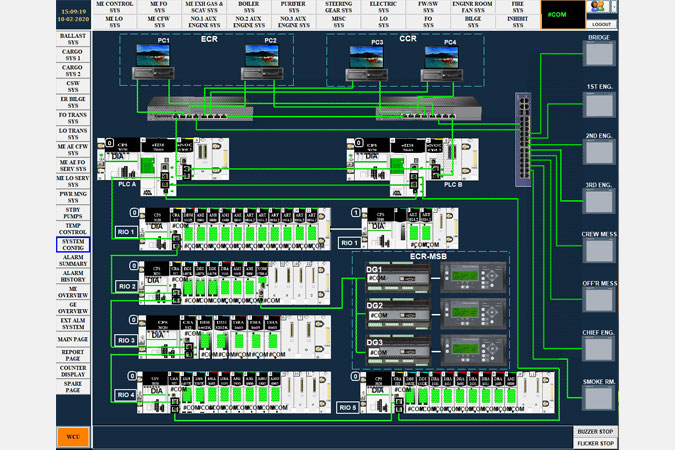
Task: Open PWR MNG SYS from sidebar
Action: click(x=73, y=197)
